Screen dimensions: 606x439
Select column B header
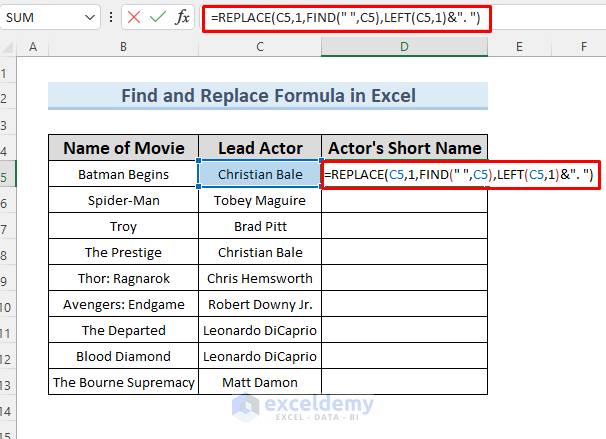pos(123,47)
